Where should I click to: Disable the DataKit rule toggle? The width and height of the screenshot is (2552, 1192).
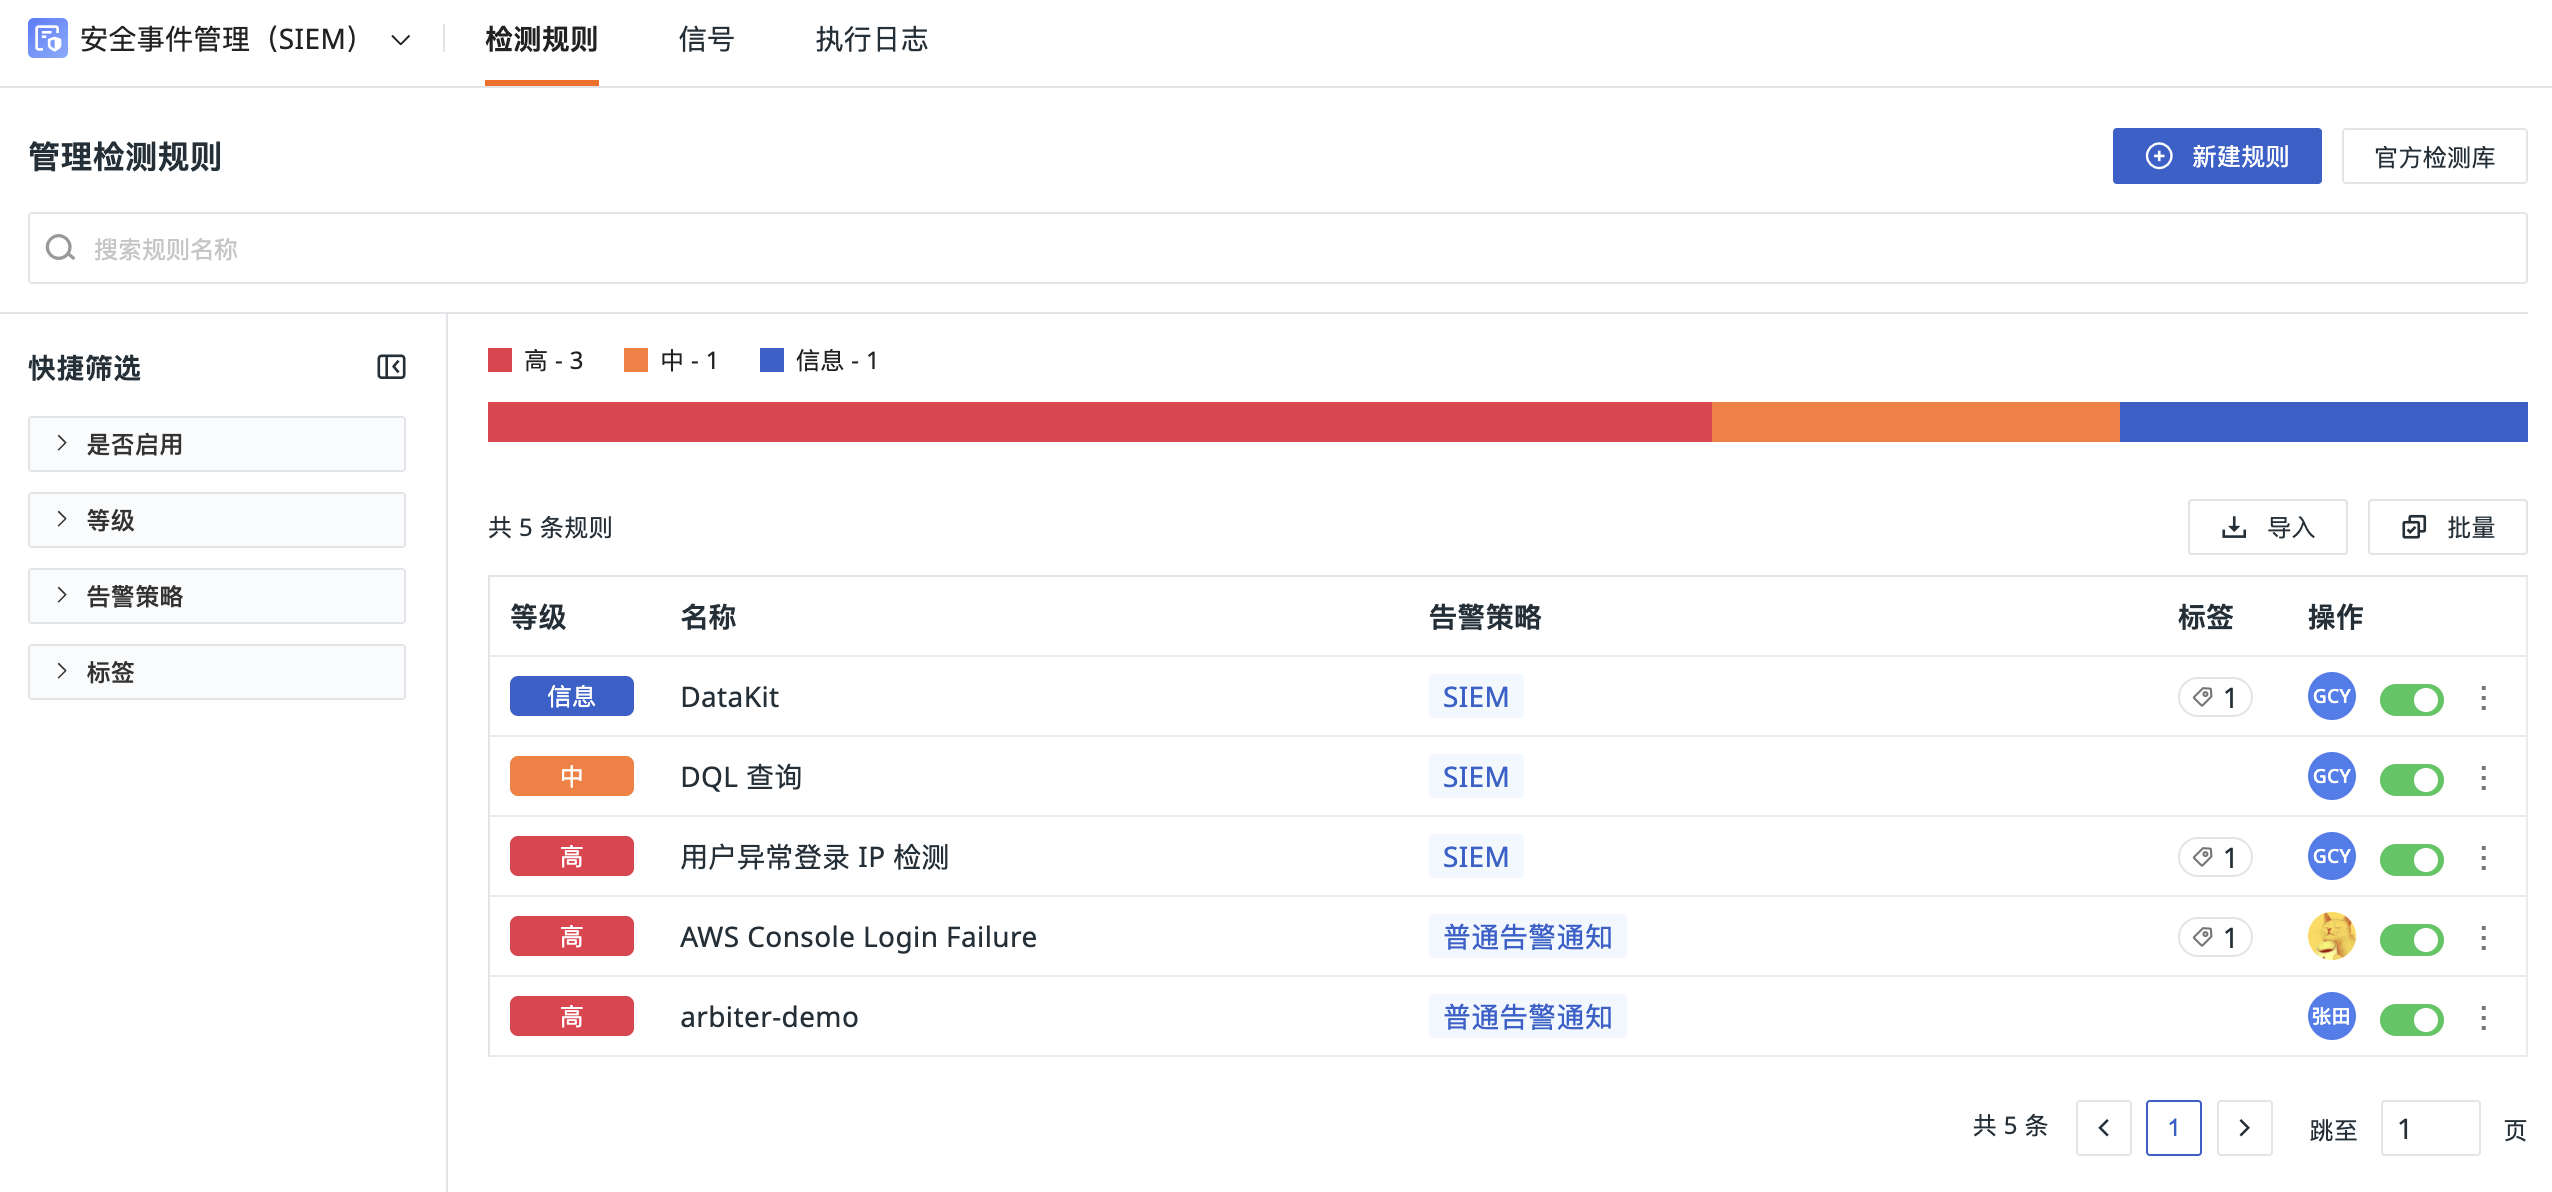pos(2412,699)
